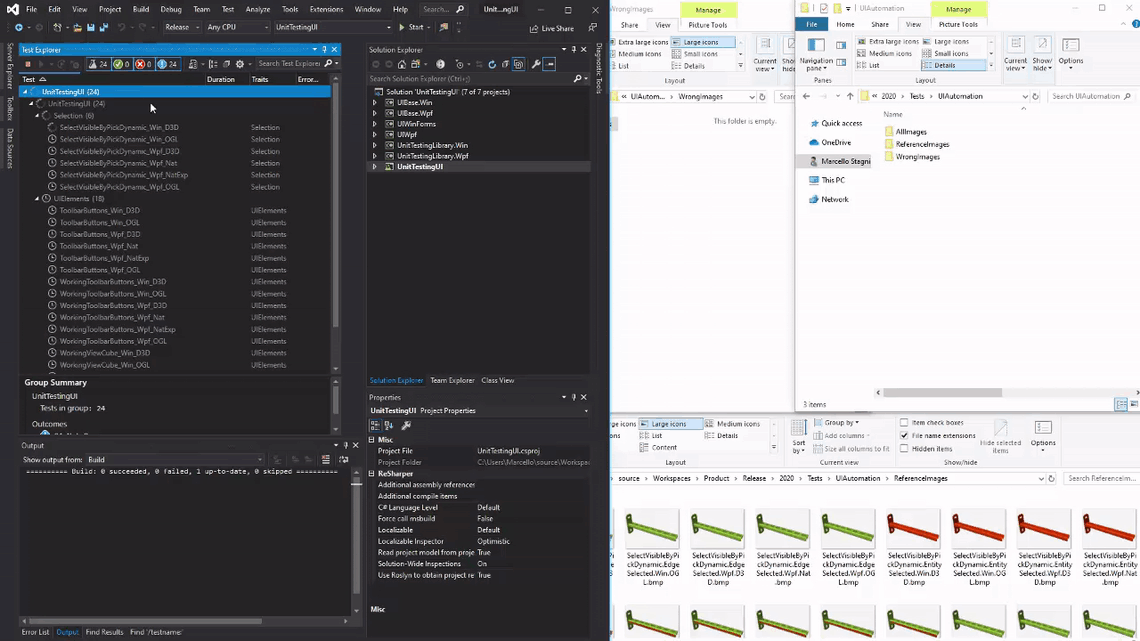Switch to the Team Explorer tab
The width and height of the screenshot is (1140, 641).
pos(452,380)
